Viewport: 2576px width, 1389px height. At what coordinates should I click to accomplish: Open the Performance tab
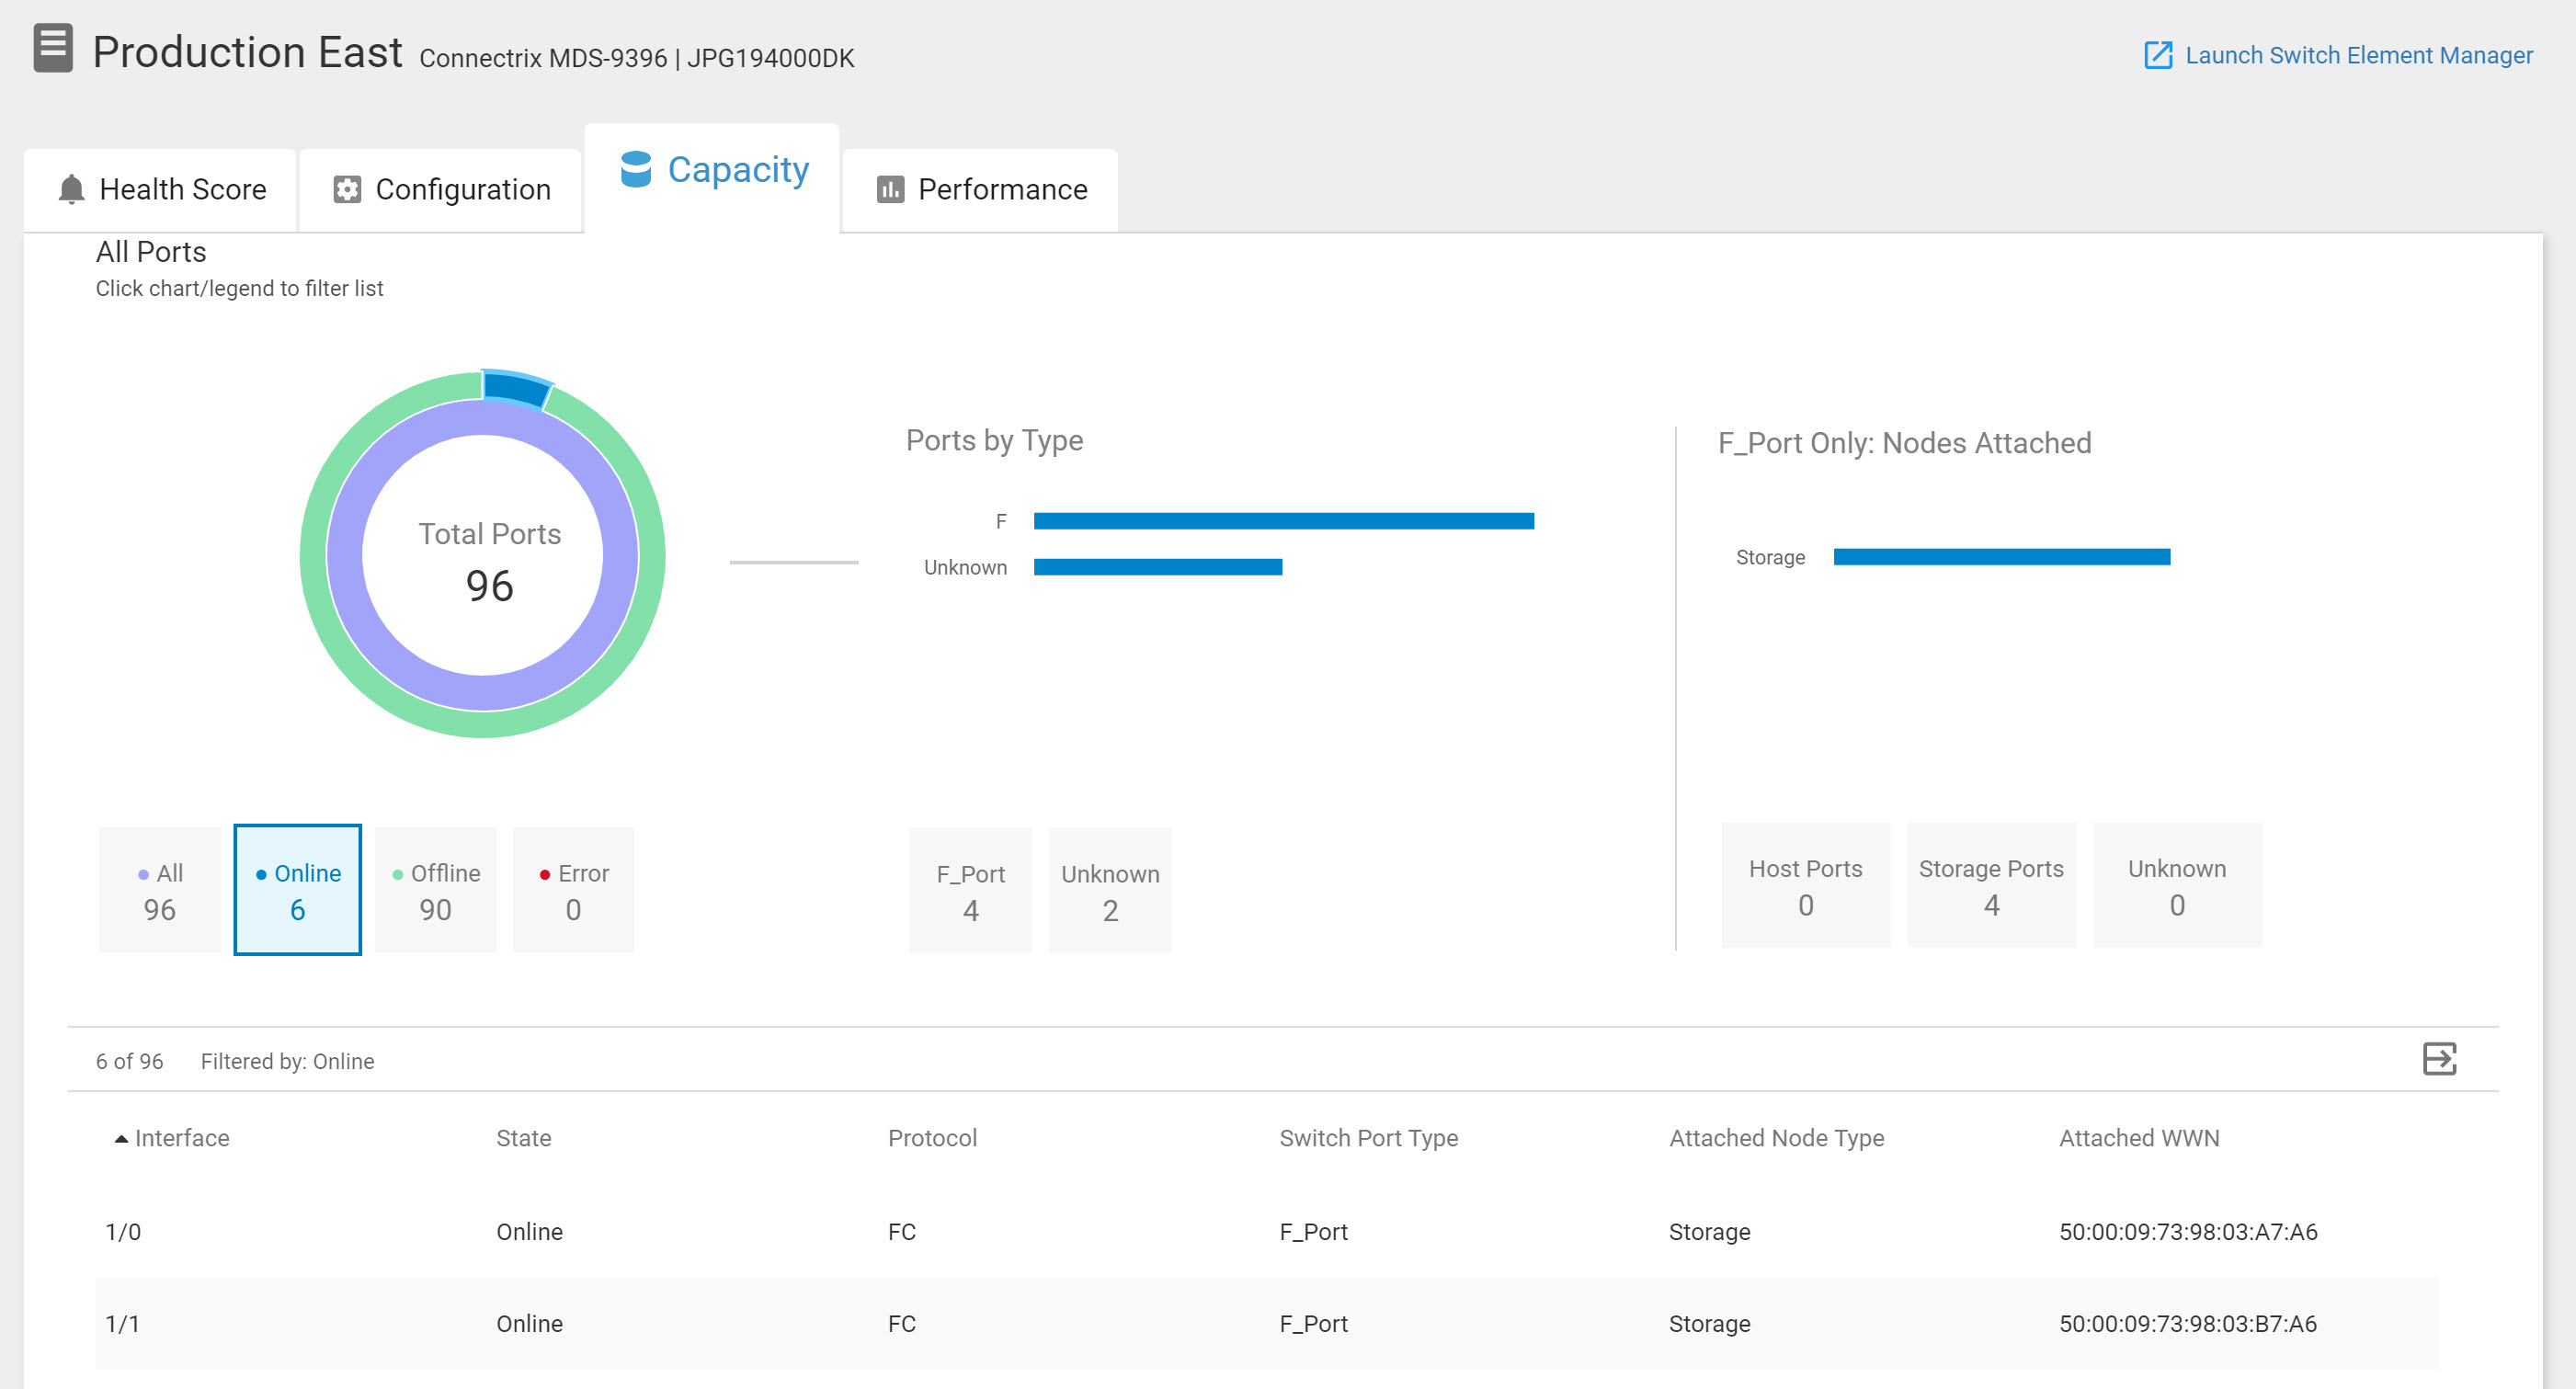tap(980, 190)
